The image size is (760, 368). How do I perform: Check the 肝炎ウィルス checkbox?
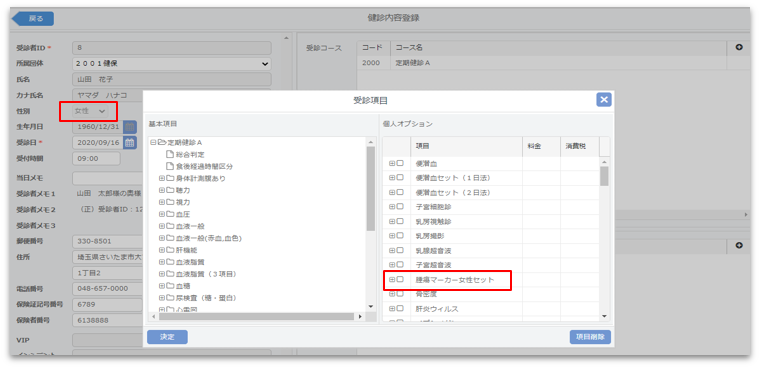point(400,309)
